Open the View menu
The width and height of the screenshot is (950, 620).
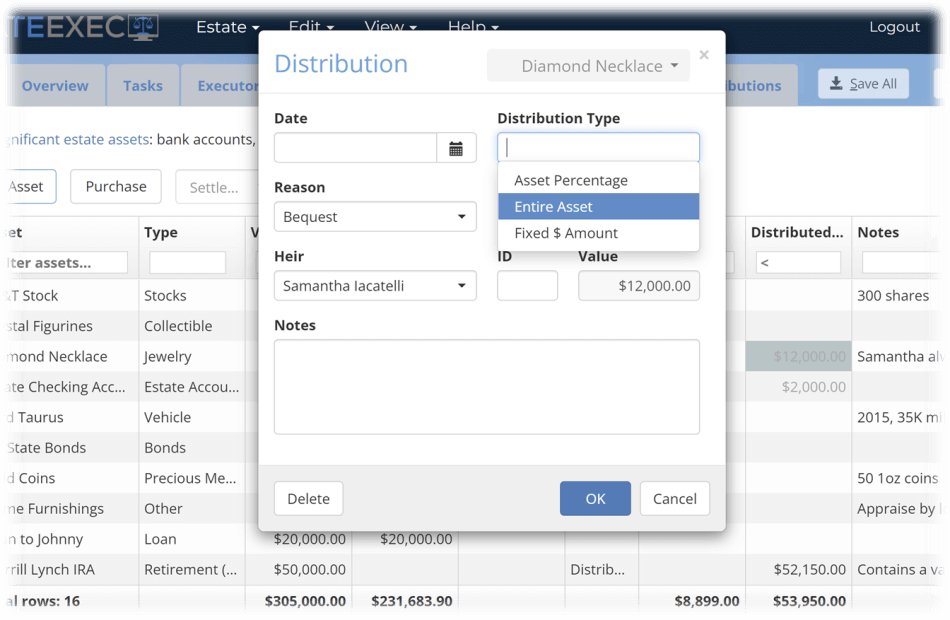click(x=389, y=27)
